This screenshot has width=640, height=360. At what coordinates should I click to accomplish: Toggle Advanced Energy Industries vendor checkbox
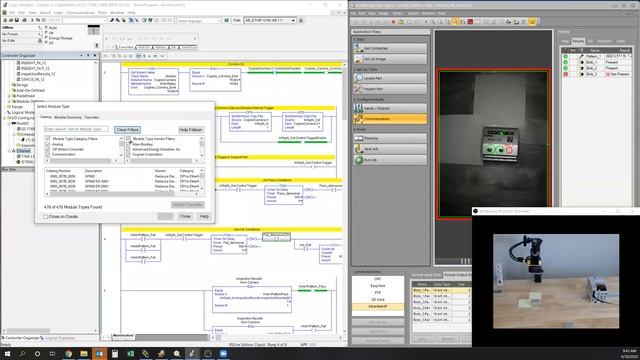pyautogui.click(x=128, y=149)
